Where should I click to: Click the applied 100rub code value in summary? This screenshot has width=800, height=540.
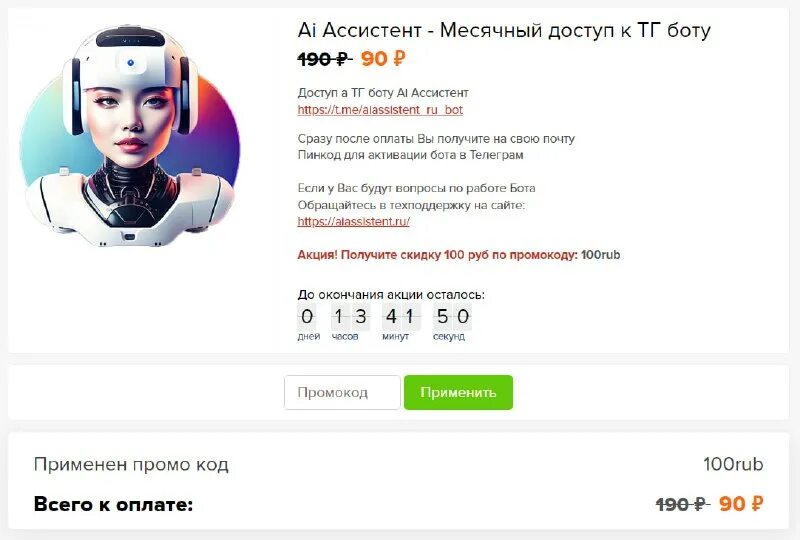[x=733, y=464]
